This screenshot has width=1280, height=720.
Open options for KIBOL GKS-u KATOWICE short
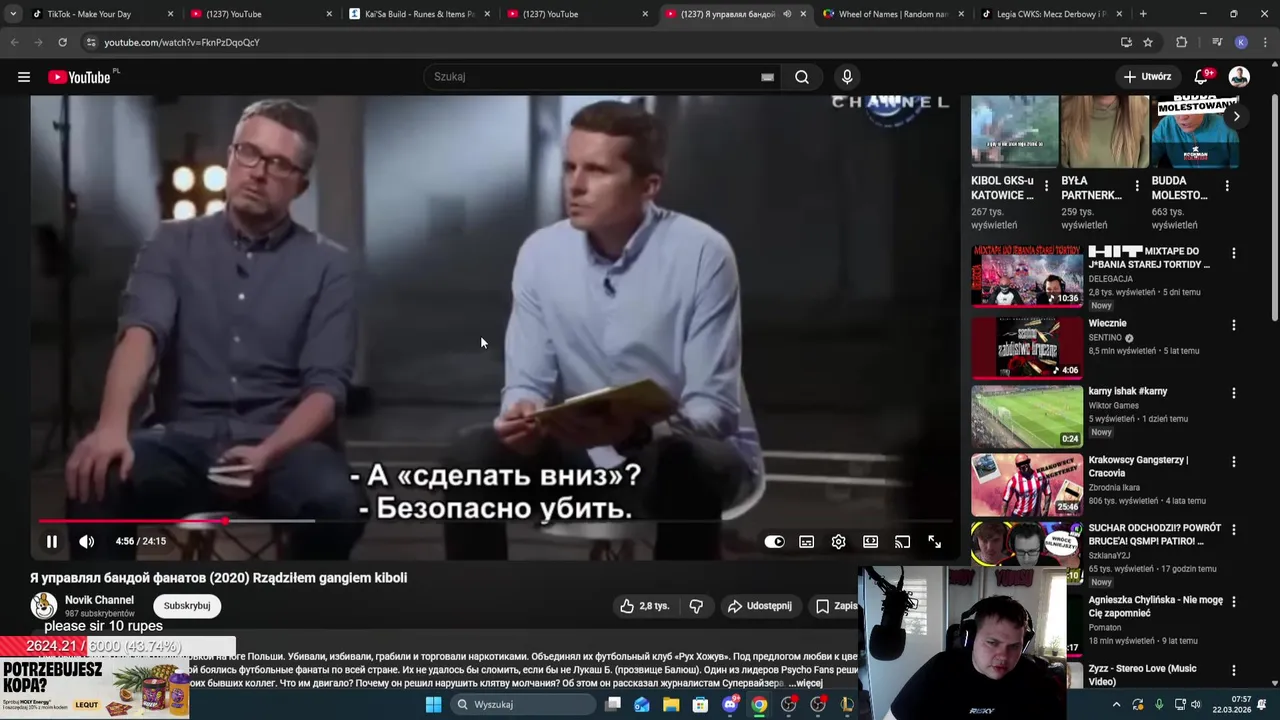(x=1046, y=186)
